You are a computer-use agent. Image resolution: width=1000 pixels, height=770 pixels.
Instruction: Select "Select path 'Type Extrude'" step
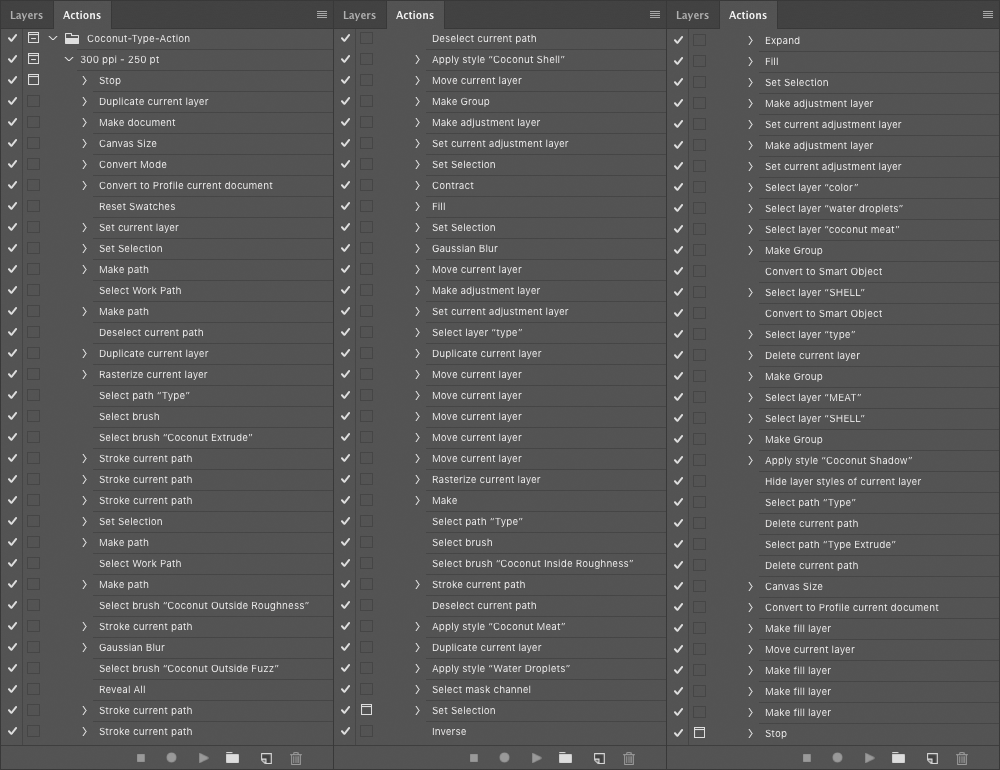tap(830, 544)
